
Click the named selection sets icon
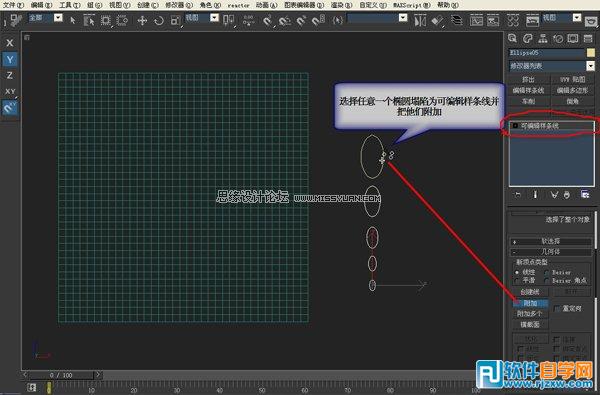(337, 20)
